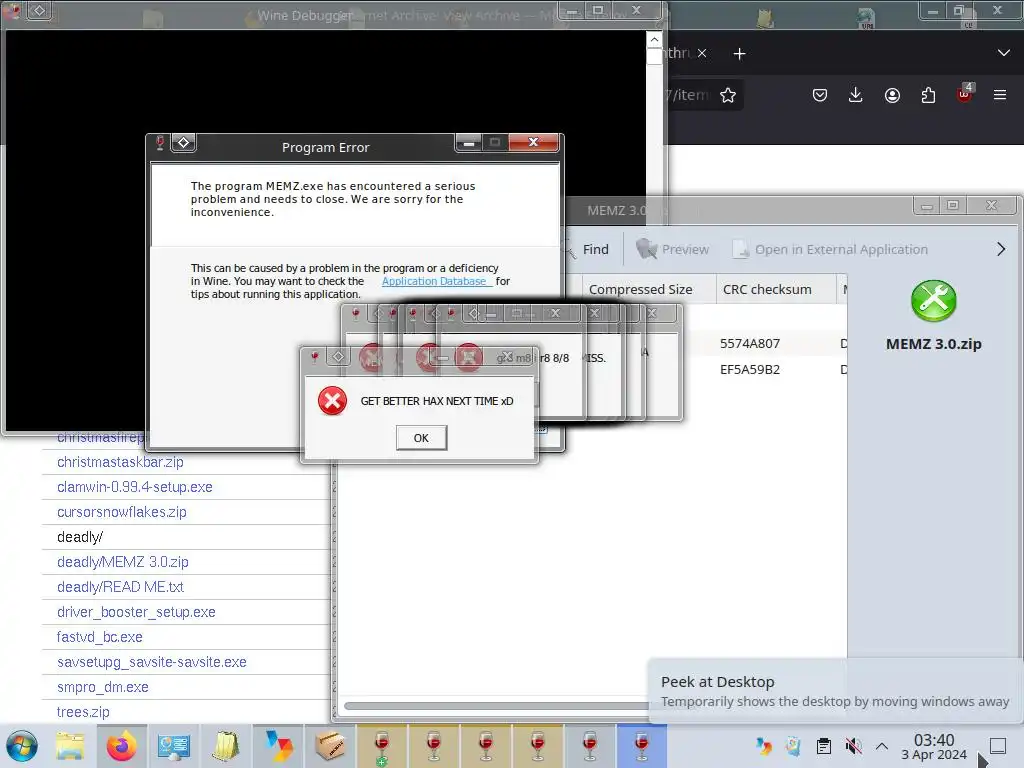1024x768 pixels.
Task: Open a new Firefox tab with plus button
Action: click(x=739, y=54)
